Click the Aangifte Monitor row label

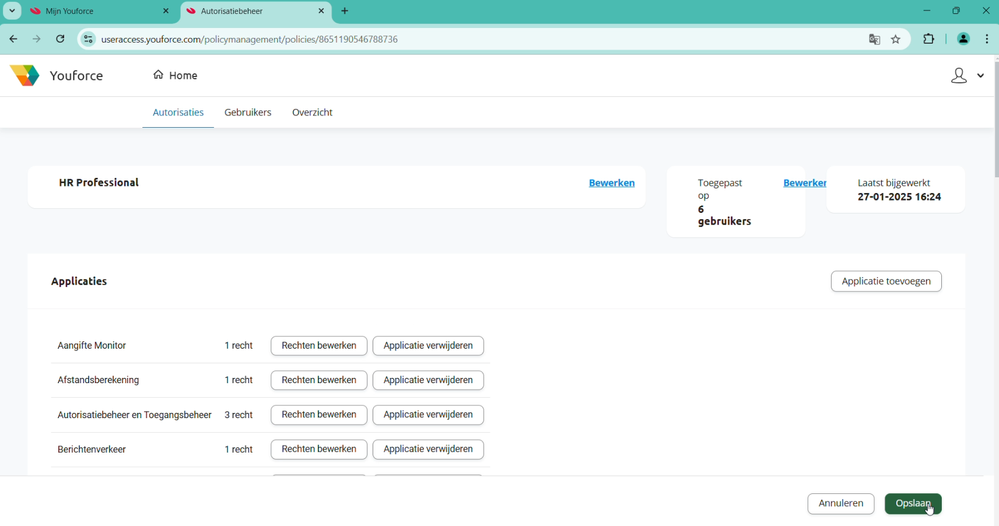(x=92, y=345)
